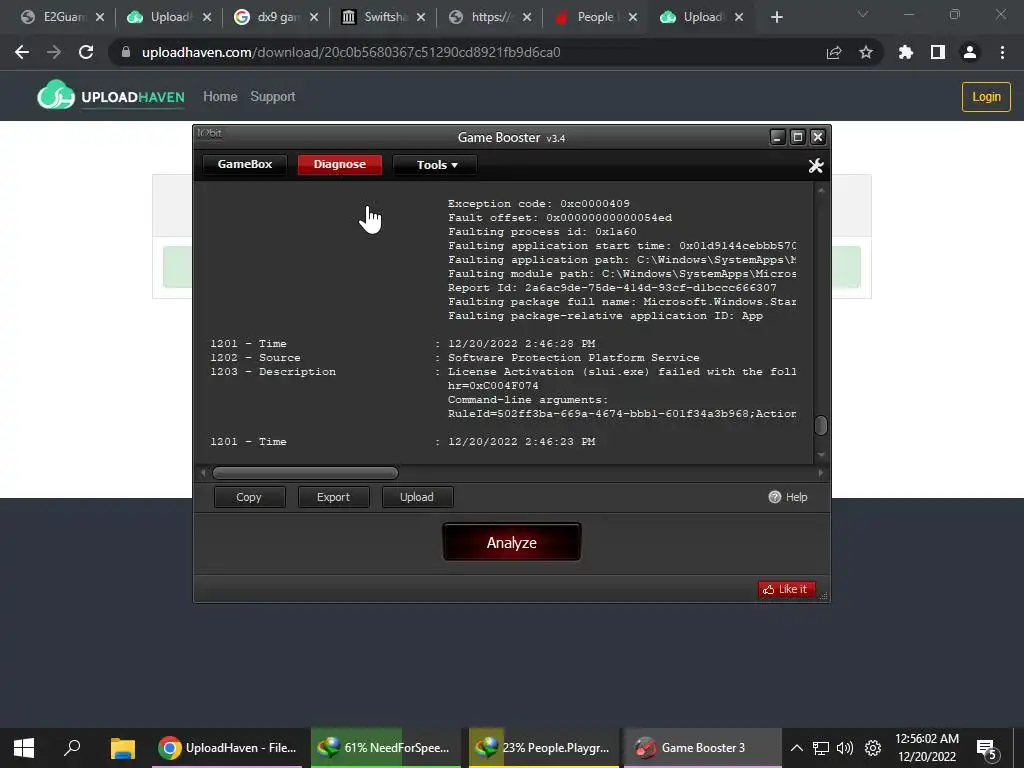This screenshot has width=1024, height=768.
Task: Click the Exception code 0xc0000409 line
Action: pos(539,204)
